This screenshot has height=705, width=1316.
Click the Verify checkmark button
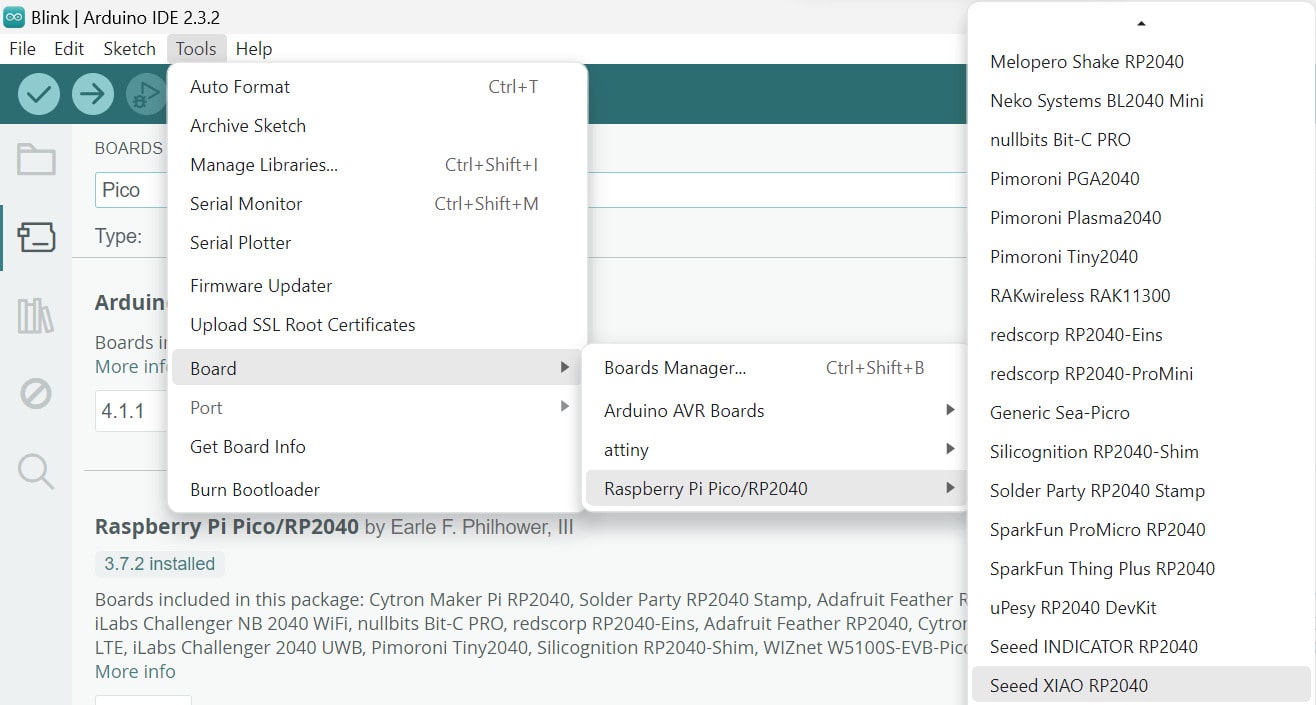[38, 94]
